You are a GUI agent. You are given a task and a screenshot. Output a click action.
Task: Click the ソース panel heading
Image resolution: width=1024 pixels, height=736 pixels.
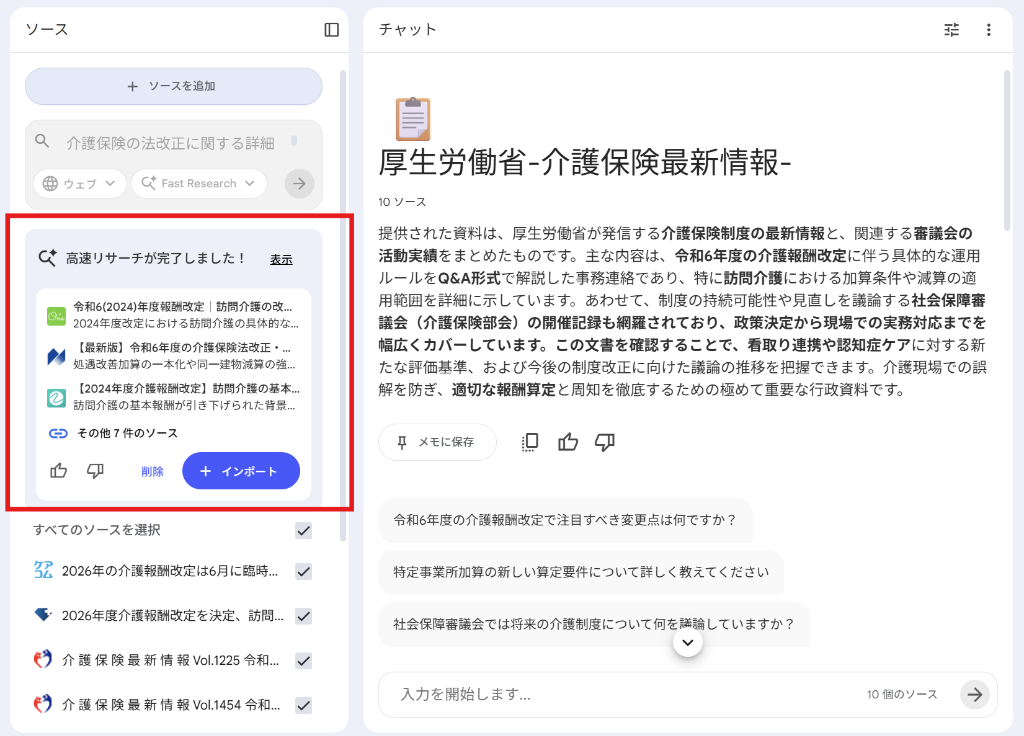pos(46,29)
